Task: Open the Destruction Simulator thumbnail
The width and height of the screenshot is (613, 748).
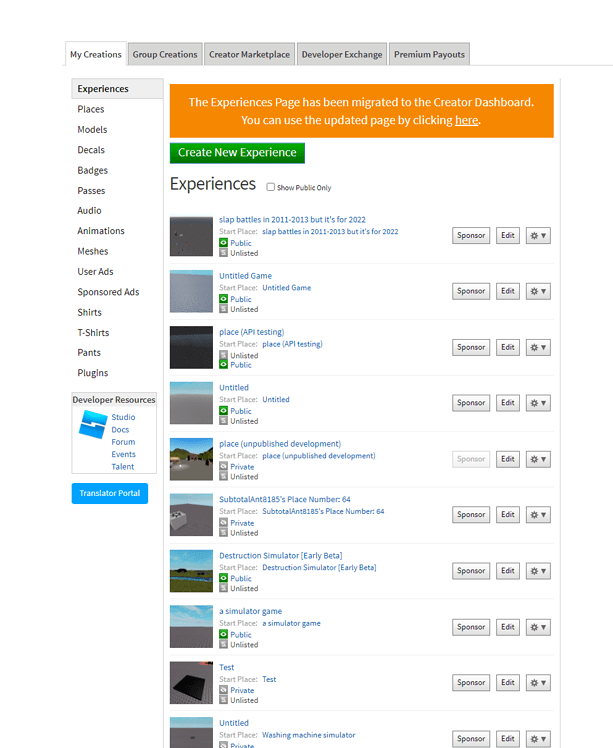Action: coord(191,571)
